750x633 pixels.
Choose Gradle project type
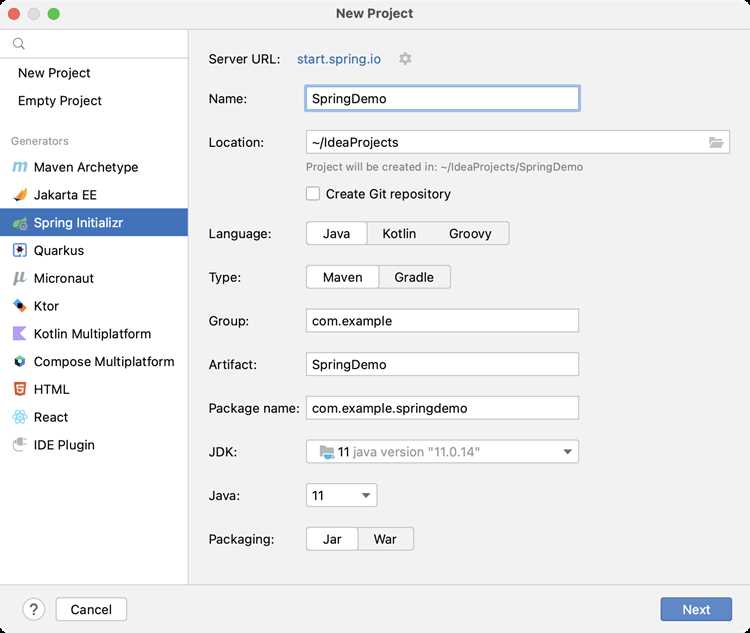tap(414, 277)
